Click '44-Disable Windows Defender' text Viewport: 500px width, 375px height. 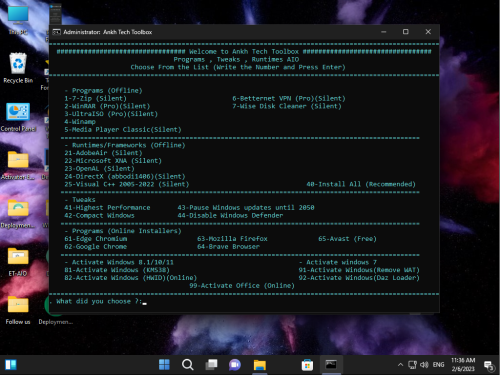click(x=230, y=215)
